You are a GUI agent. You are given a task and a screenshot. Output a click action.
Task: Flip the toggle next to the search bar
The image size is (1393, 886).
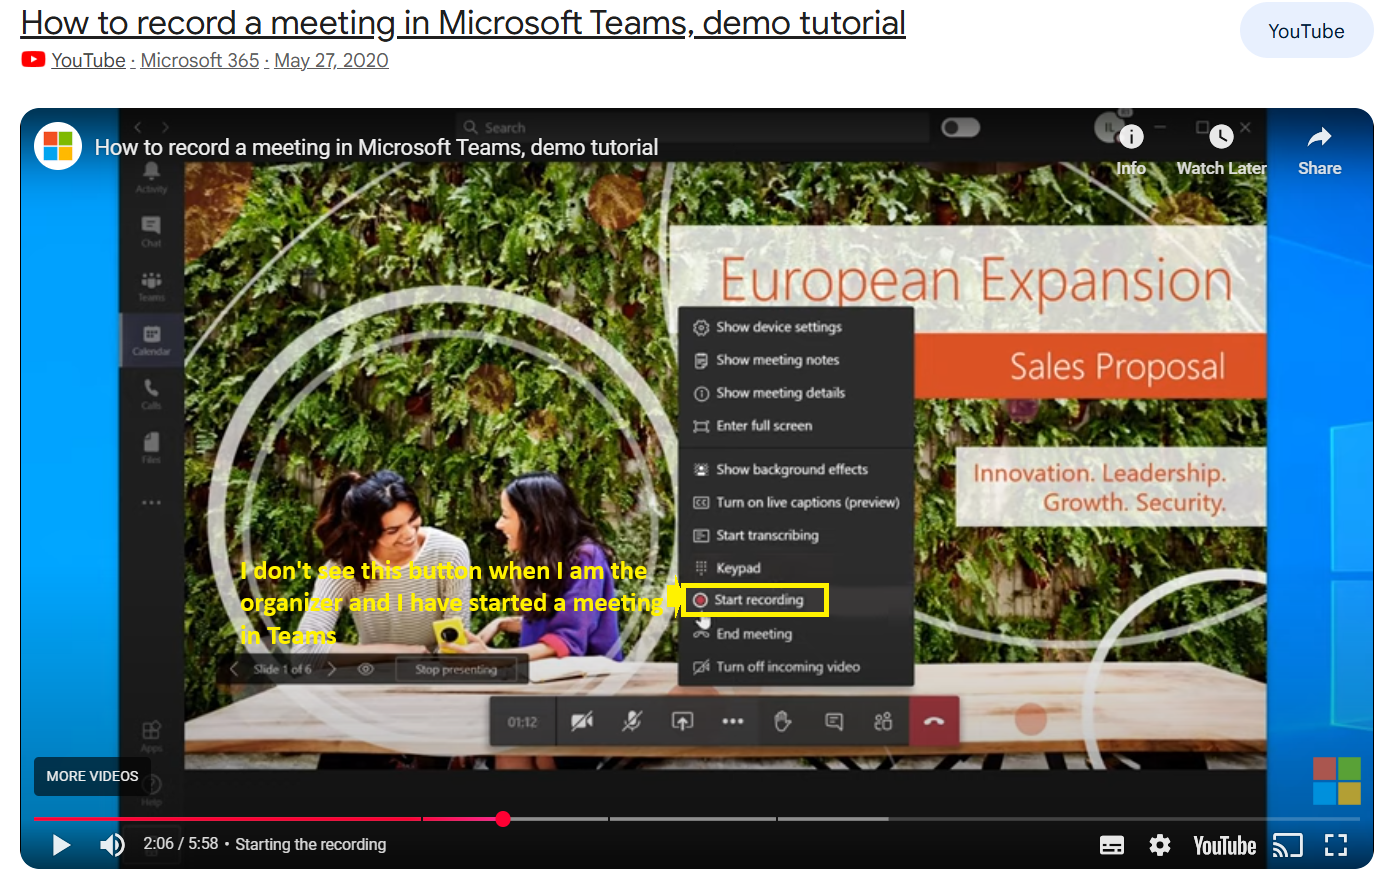[x=960, y=127]
